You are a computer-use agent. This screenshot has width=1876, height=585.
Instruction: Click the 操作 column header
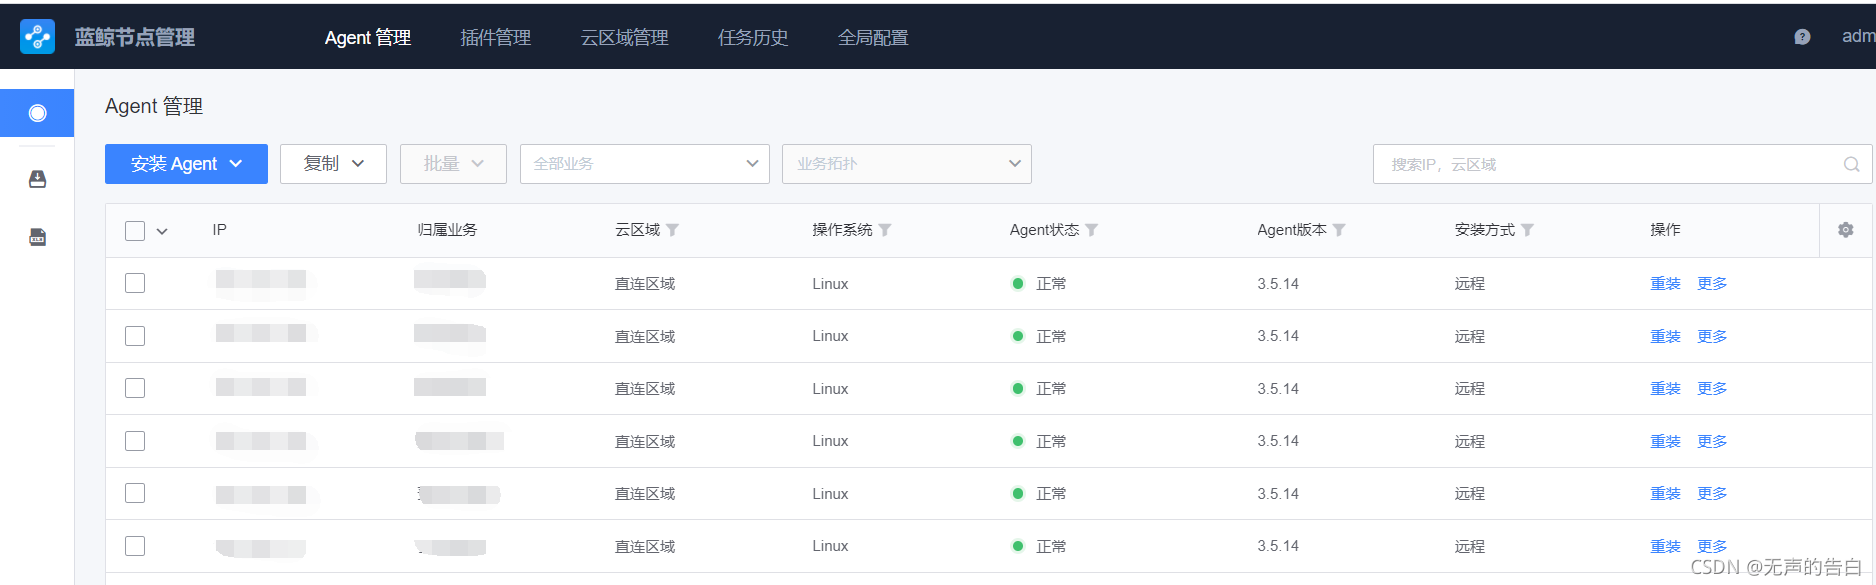tap(1665, 230)
